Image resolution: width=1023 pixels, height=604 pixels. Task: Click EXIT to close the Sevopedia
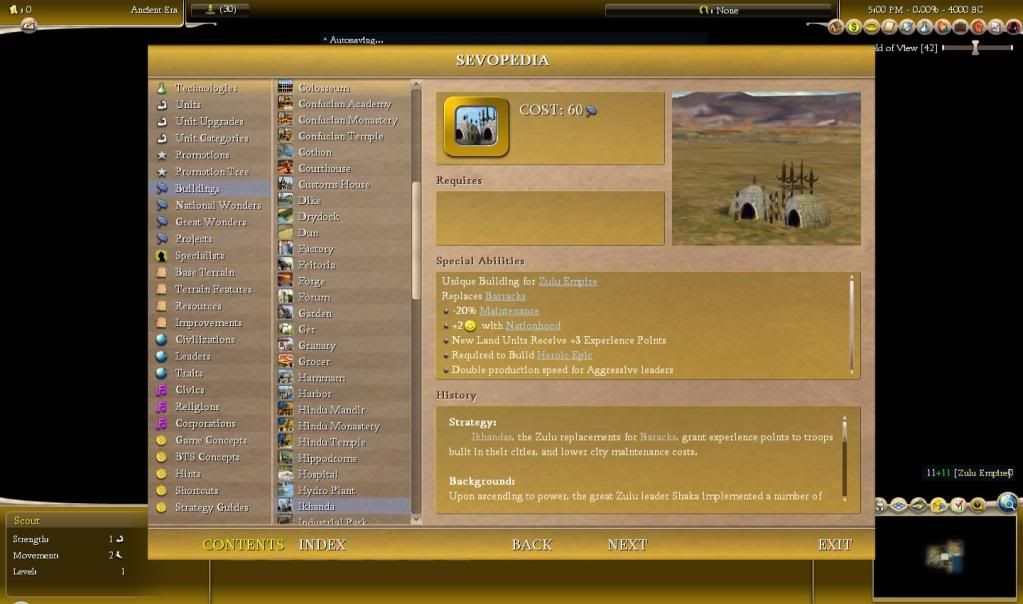click(x=835, y=545)
